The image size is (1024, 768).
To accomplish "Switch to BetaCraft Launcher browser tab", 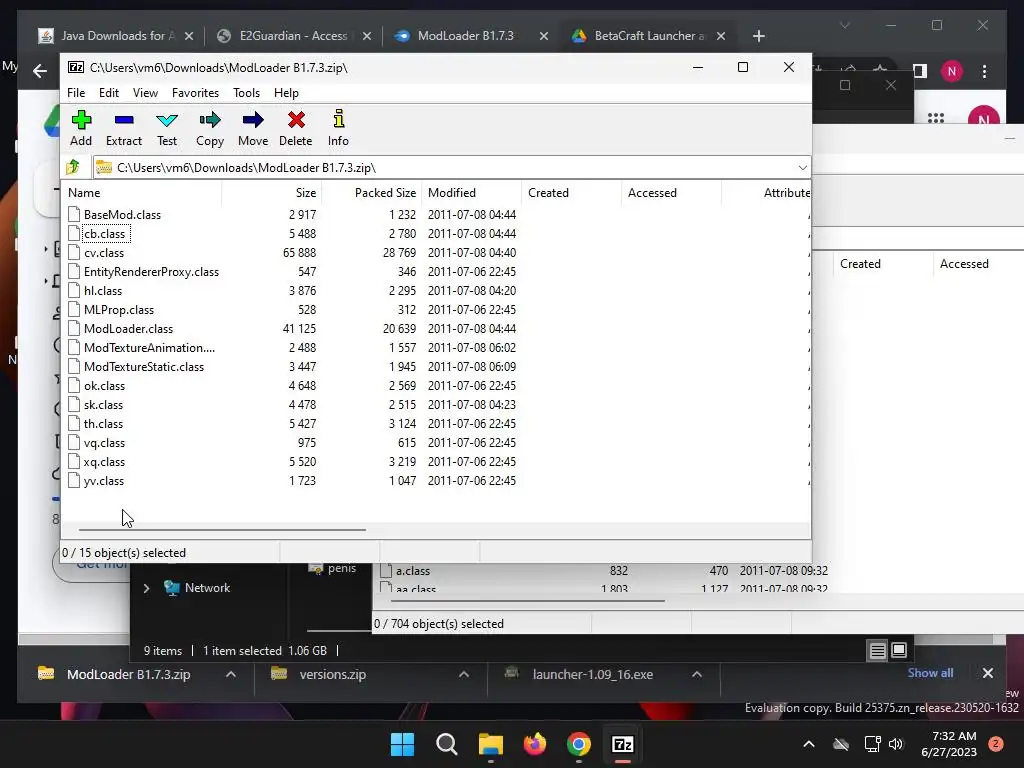I will coord(649,36).
